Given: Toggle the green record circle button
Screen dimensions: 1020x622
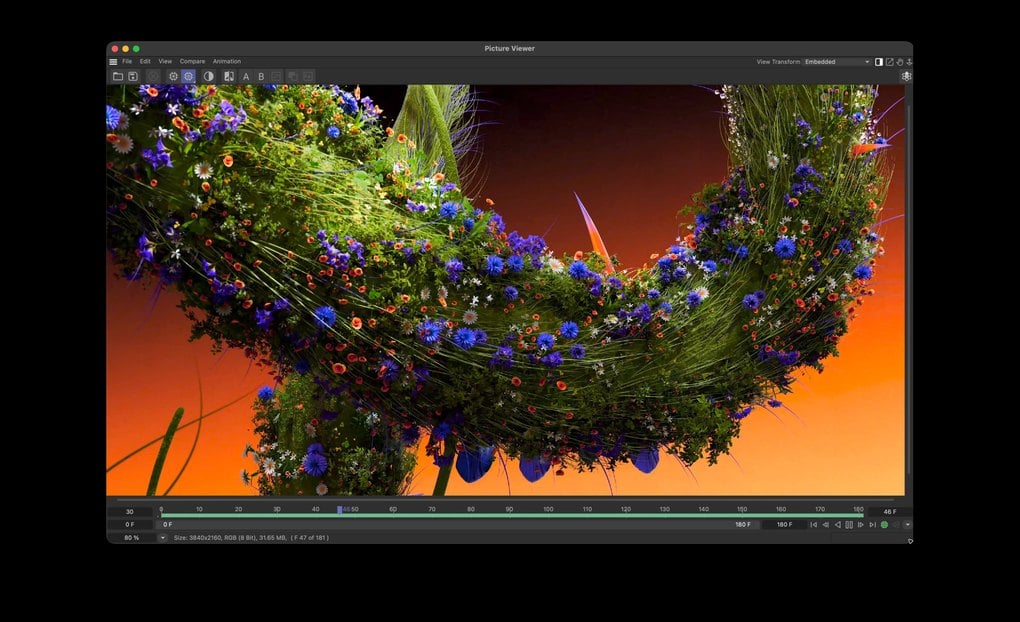Looking at the screenshot, I should (884, 524).
